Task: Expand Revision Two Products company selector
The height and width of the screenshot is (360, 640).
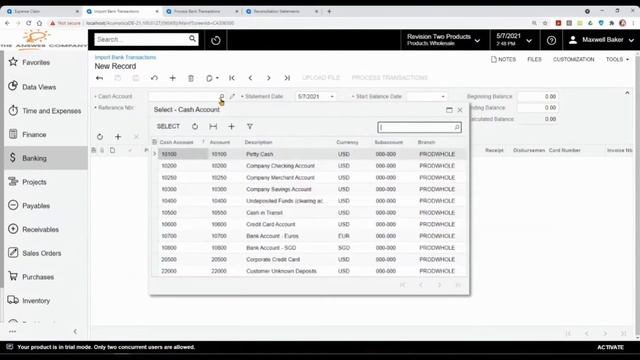Action: 443,40
